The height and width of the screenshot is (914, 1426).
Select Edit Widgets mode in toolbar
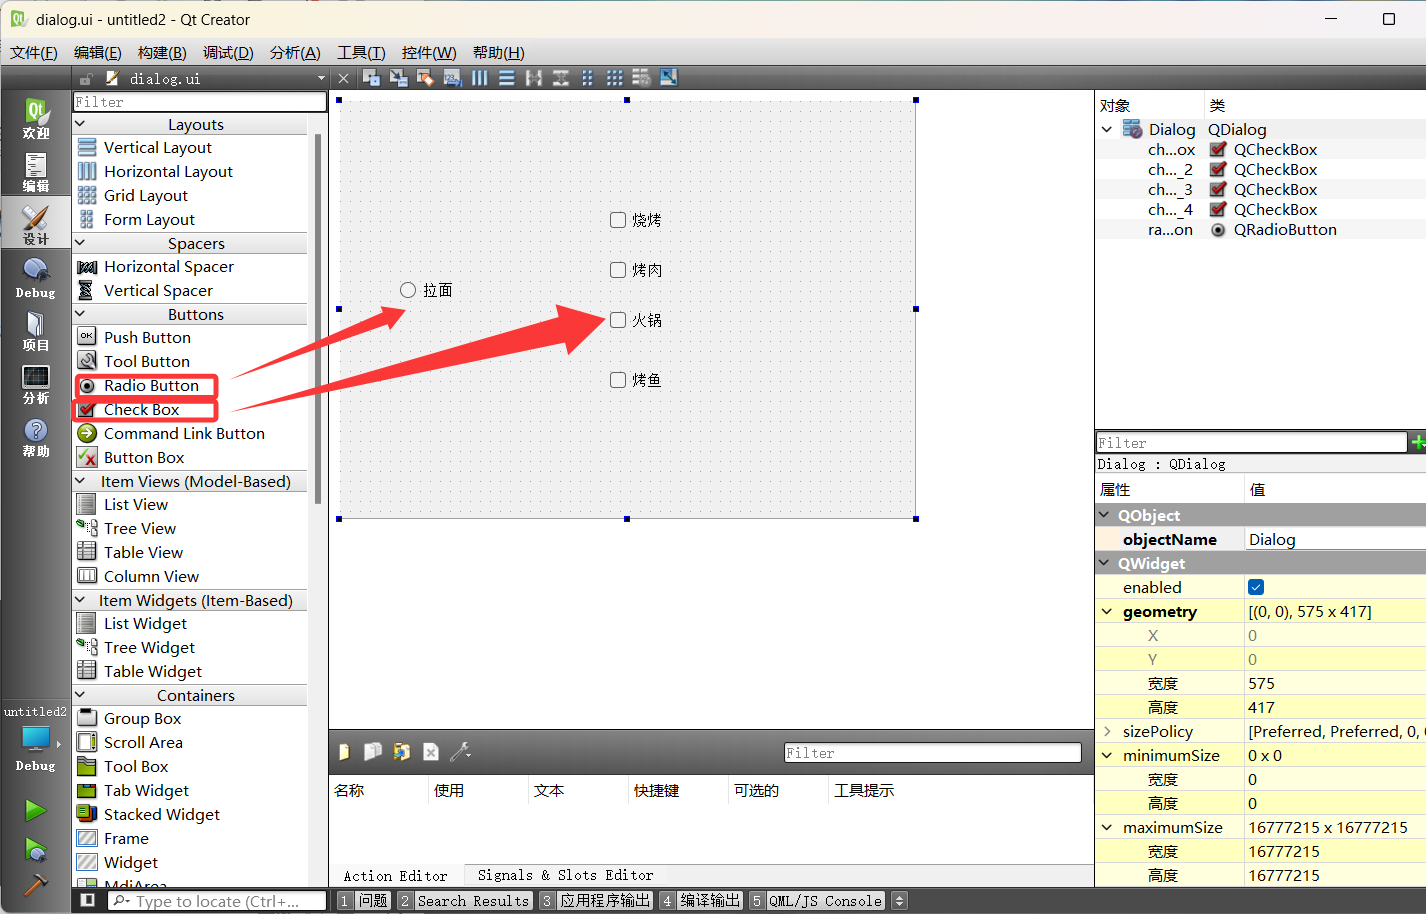(x=371, y=78)
